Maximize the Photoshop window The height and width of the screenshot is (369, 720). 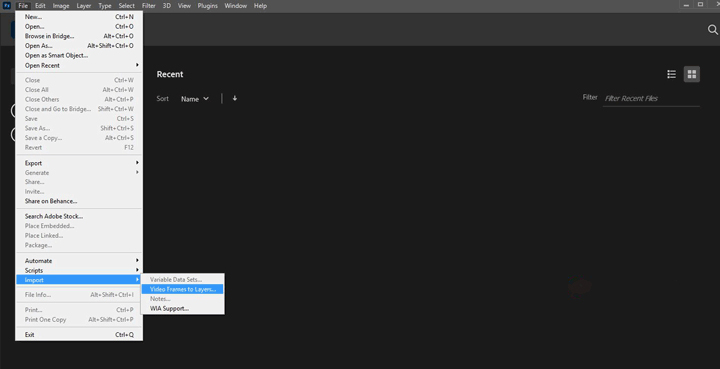(x=700, y=5)
